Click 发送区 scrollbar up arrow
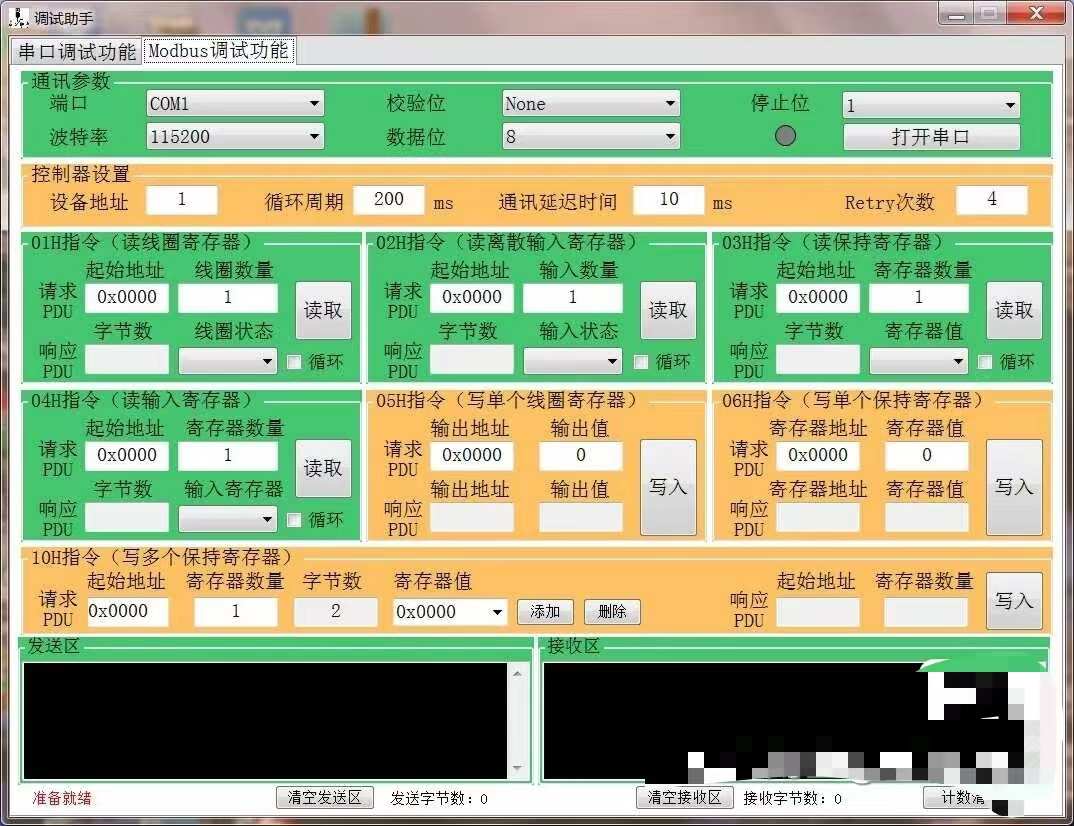This screenshot has height=826, width=1074. click(517, 674)
